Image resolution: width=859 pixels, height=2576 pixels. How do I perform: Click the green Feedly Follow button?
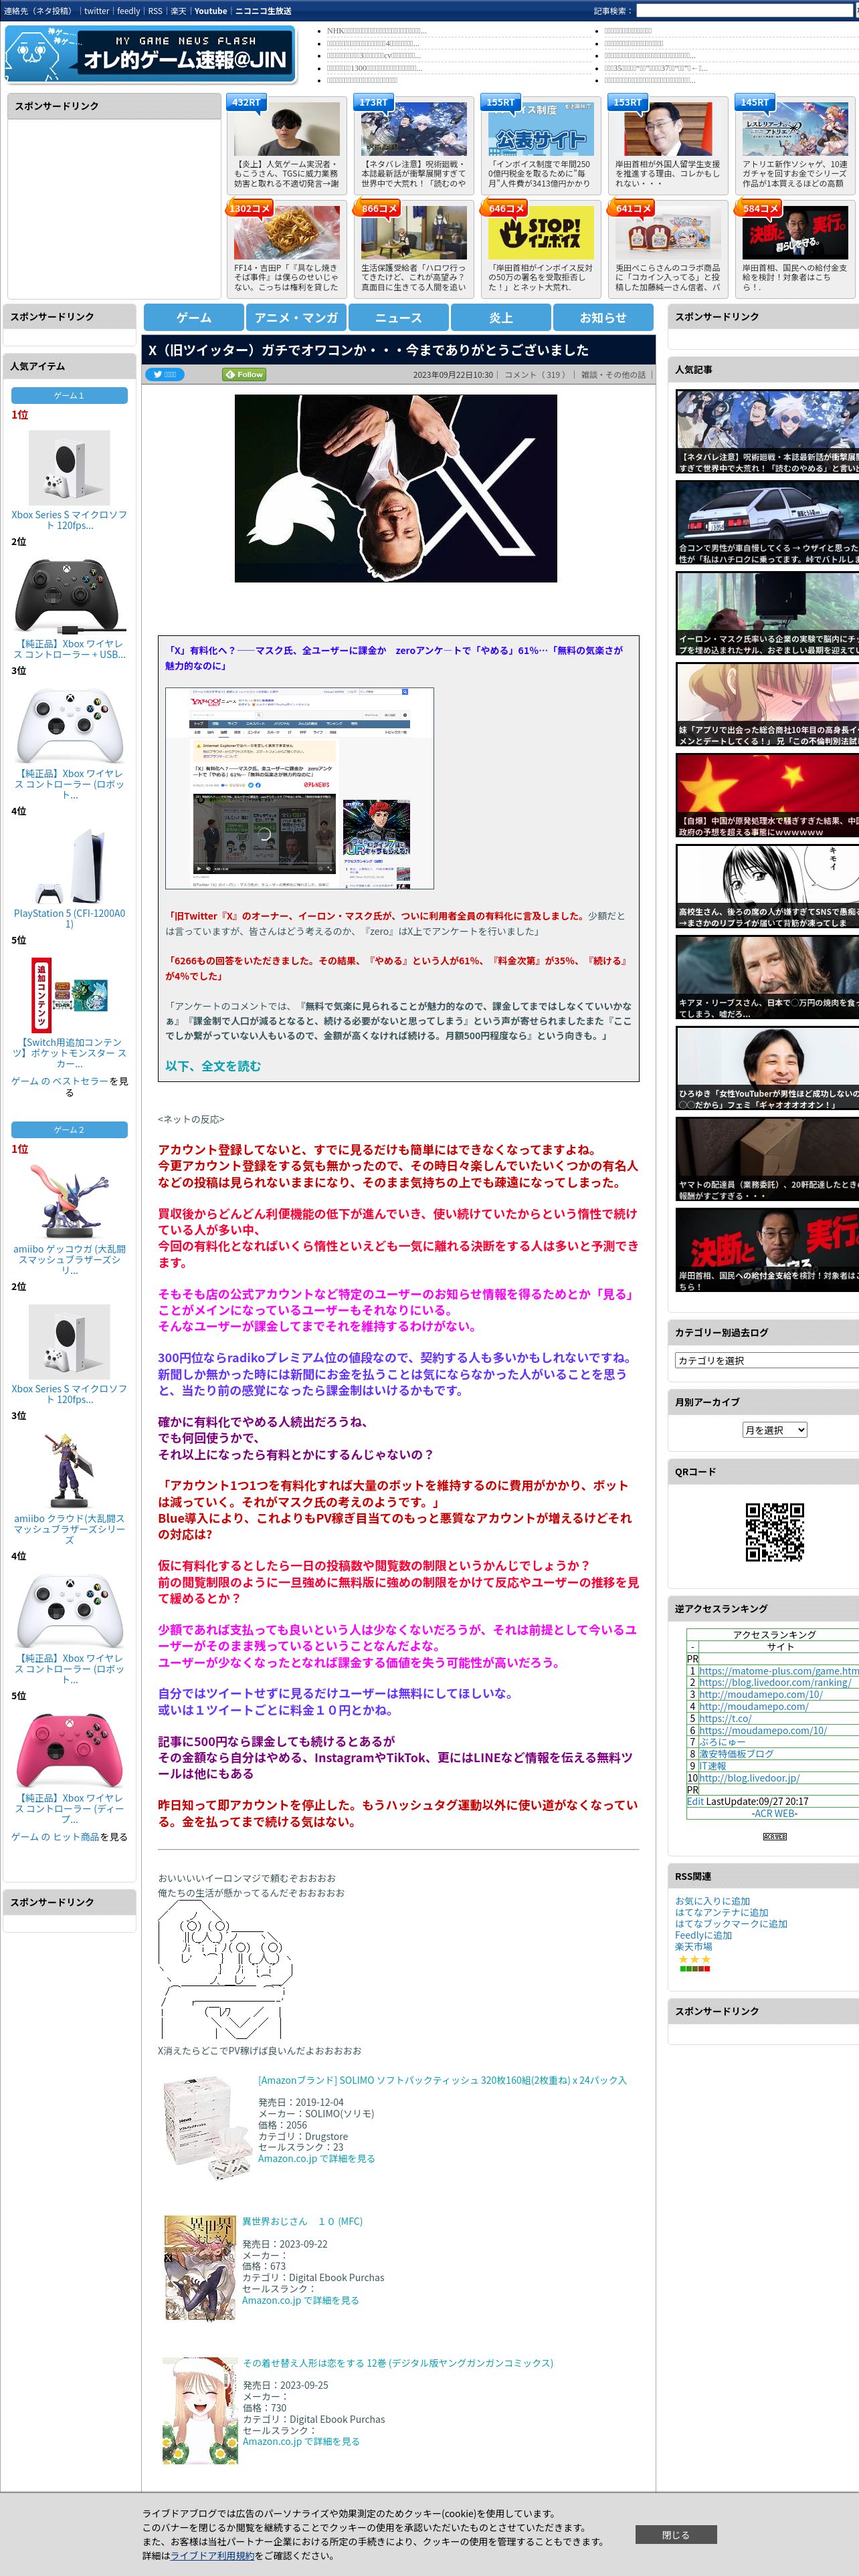(244, 374)
